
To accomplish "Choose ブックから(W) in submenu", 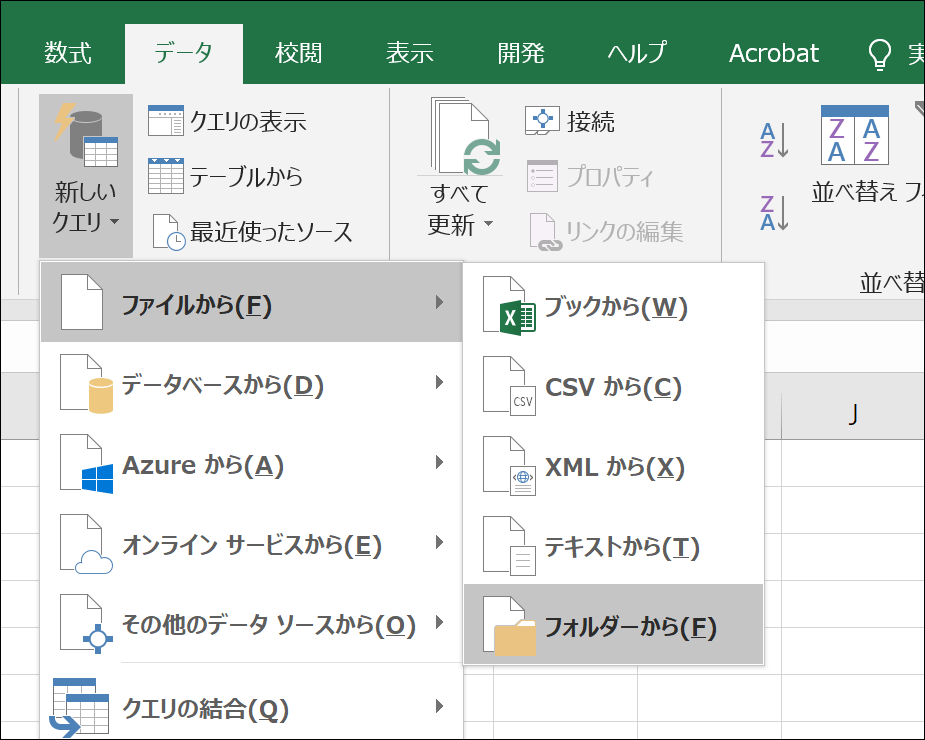I will pyautogui.click(x=614, y=306).
